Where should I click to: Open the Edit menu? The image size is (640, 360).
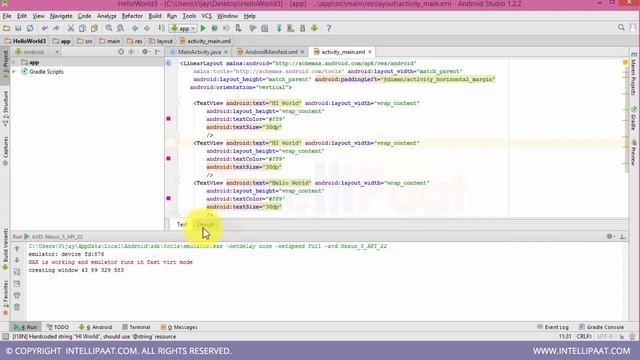[x=22, y=16]
